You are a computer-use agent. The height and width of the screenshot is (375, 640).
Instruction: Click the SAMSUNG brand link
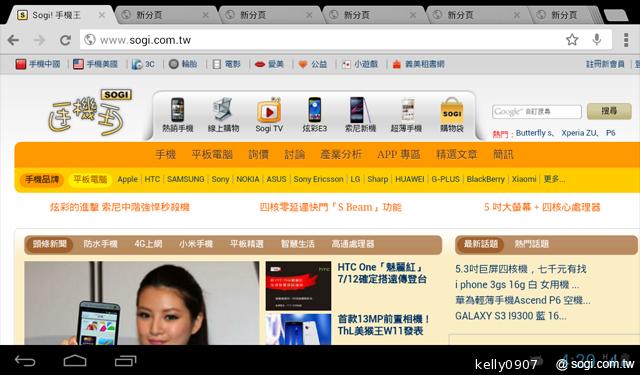click(x=186, y=179)
